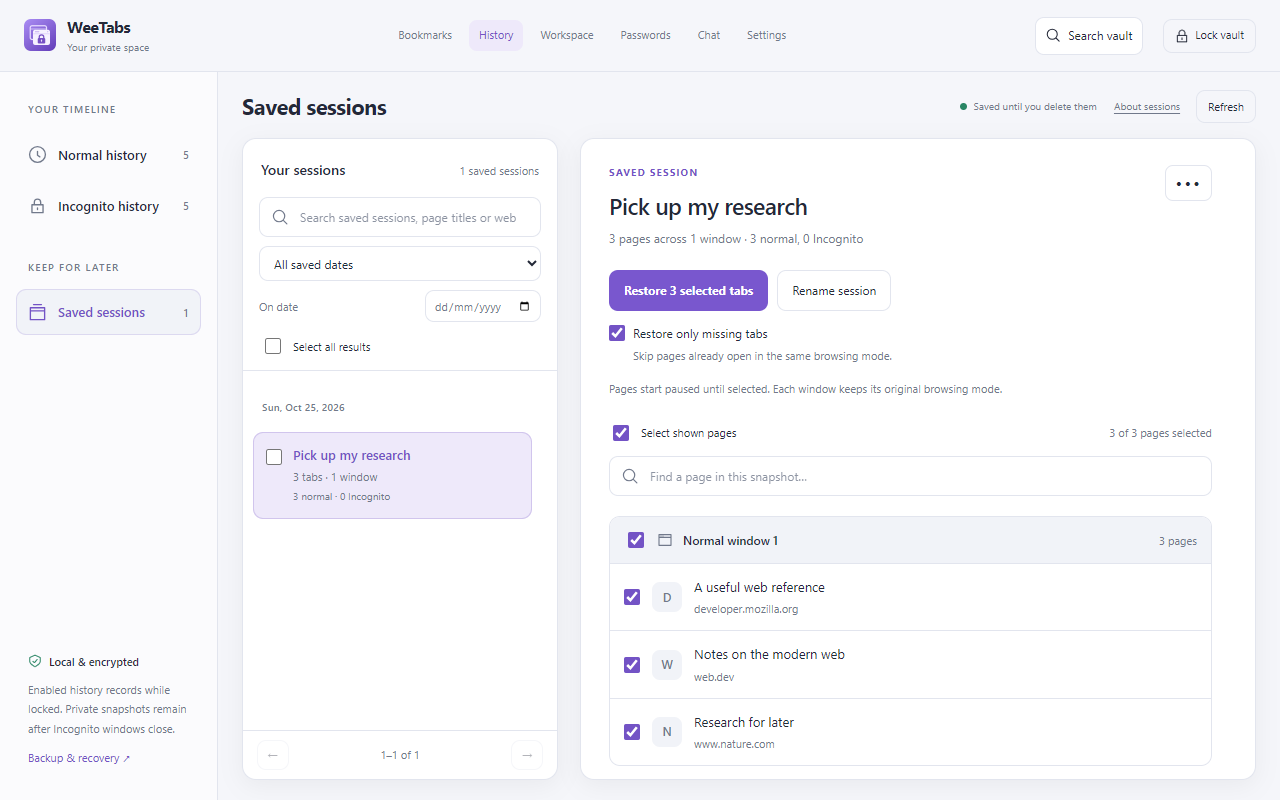Toggle Select shown pages checkbox
The width and height of the screenshot is (1280, 800).
[x=621, y=433]
